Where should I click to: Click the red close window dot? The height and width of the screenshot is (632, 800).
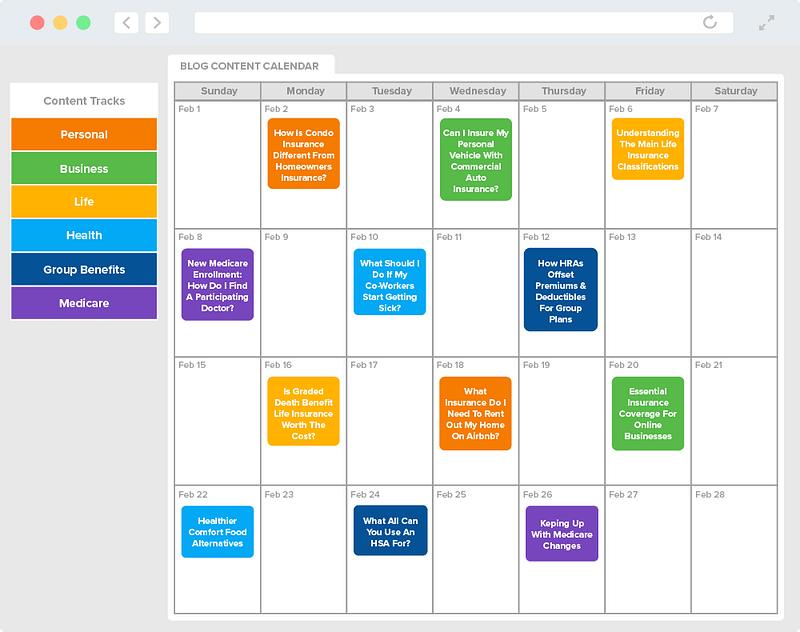[37, 23]
